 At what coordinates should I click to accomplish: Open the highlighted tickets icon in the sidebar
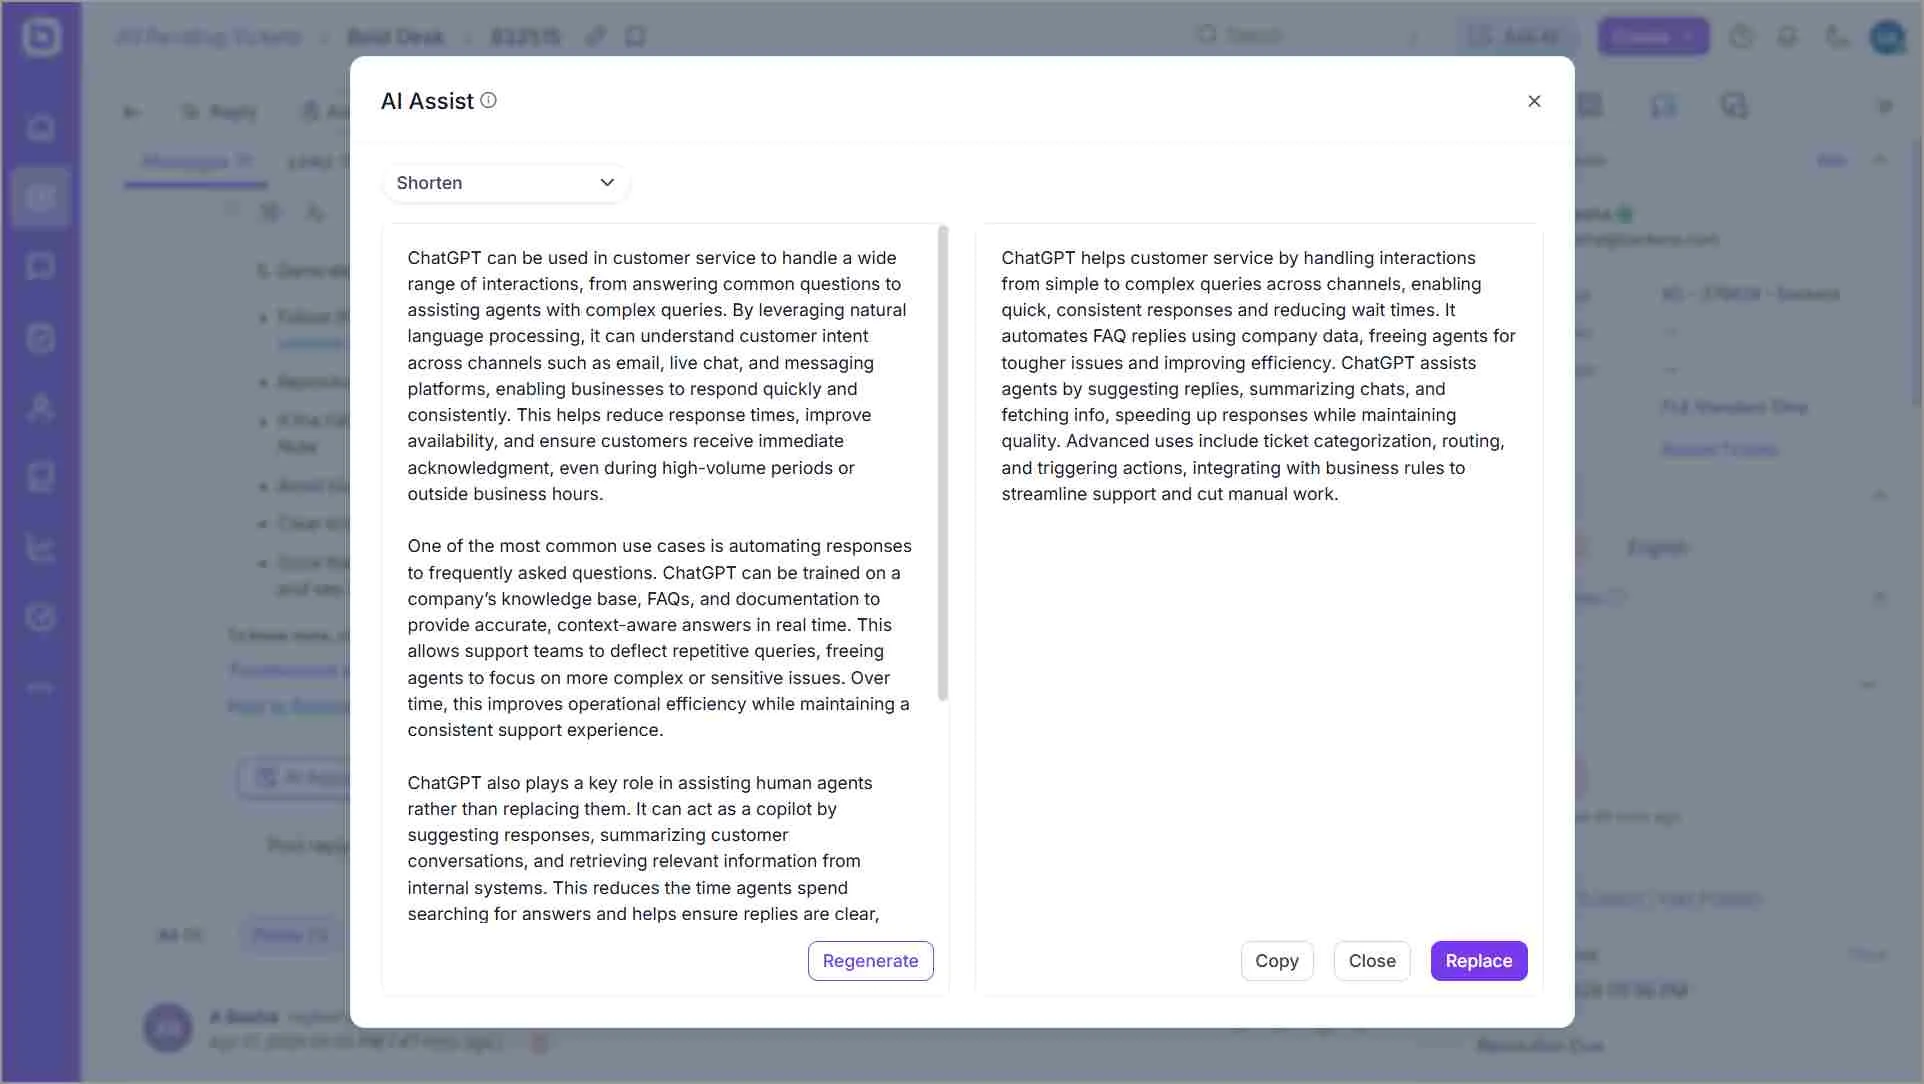[x=41, y=198]
